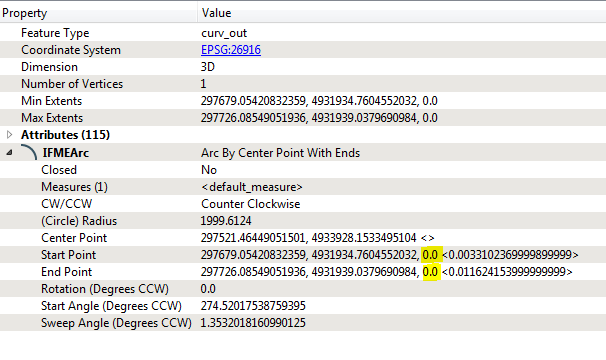This screenshot has width=606, height=360.
Task: Select the Min Extents label
Action: [52, 101]
